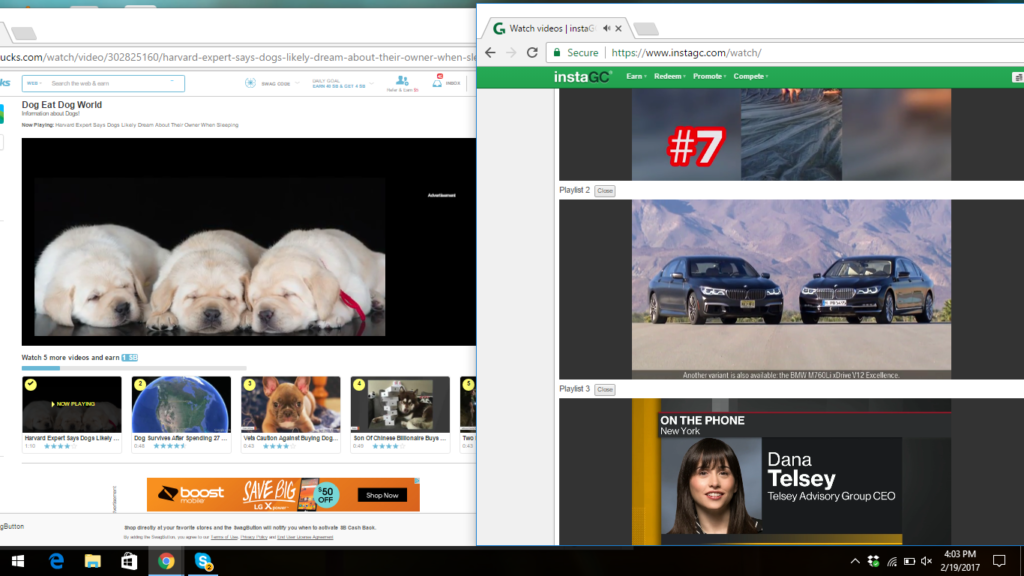Viewport: 1024px width, 576px height.
Task: Open the Redeem dropdown menu
Action: 669,76
